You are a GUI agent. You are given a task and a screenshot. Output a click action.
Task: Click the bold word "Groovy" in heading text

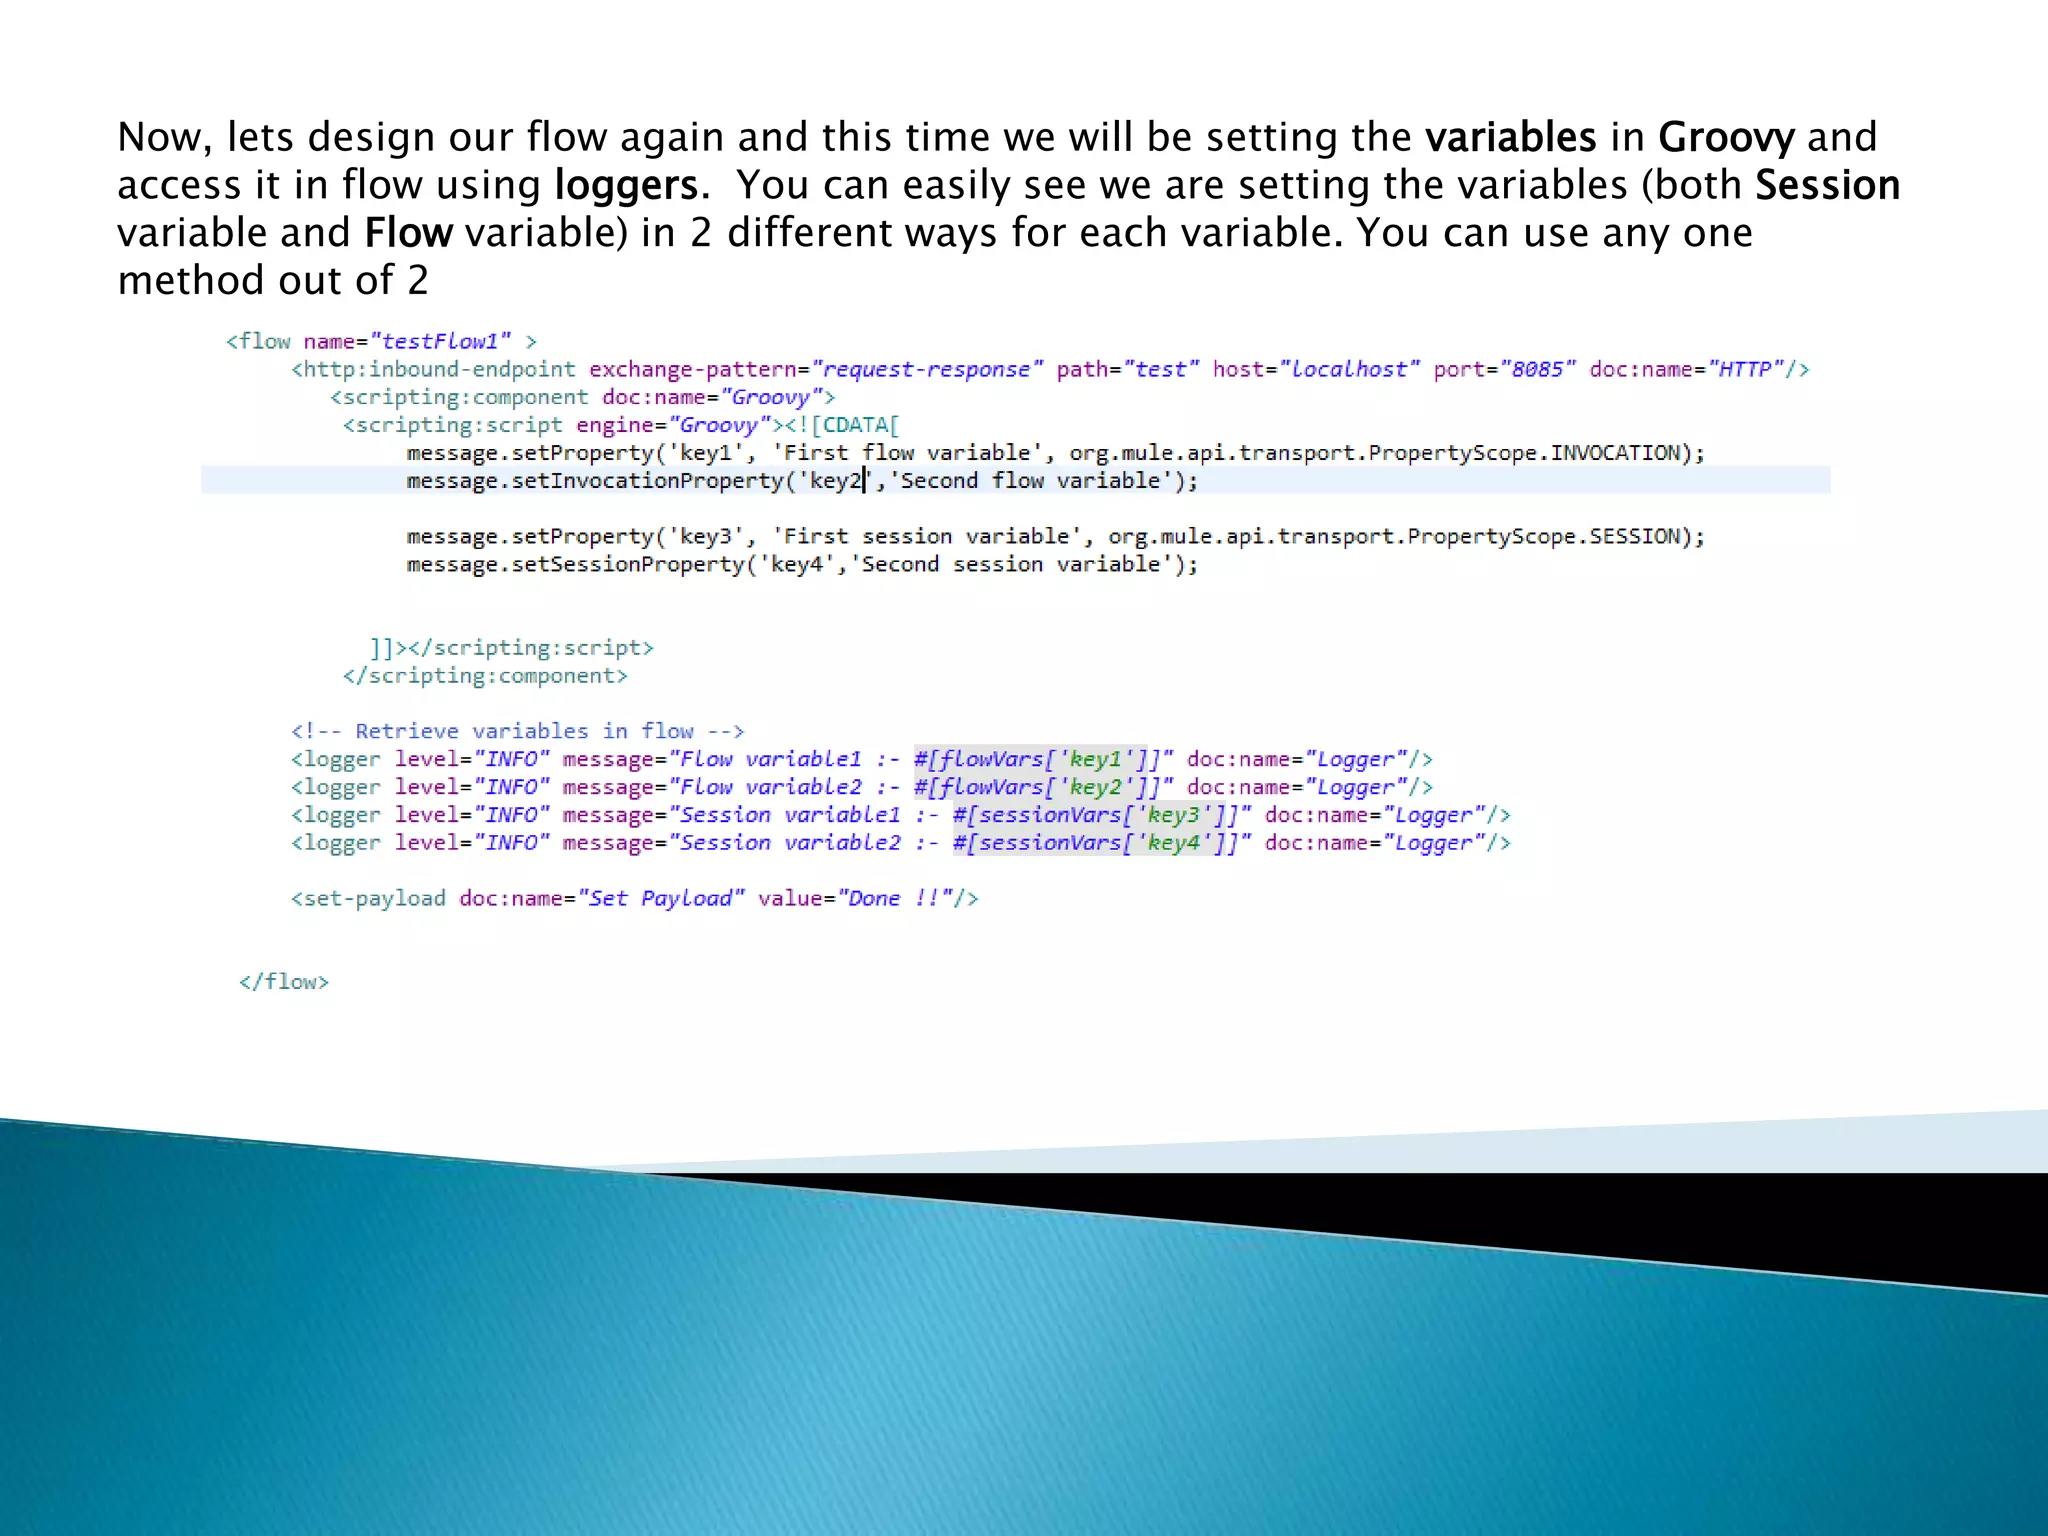1725,138
